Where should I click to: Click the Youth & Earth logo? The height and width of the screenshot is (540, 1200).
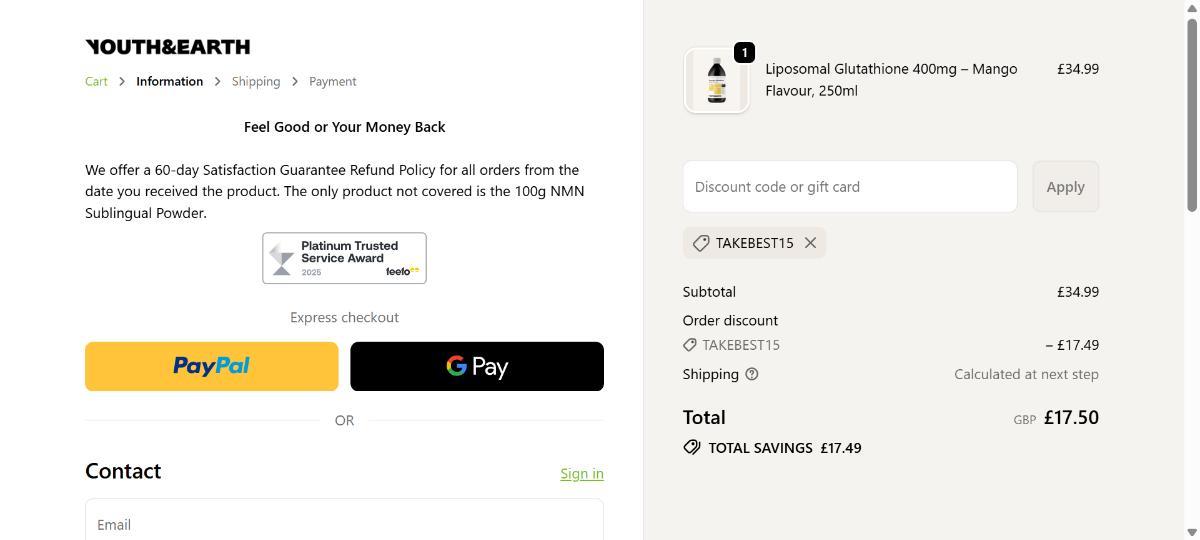point(168,47)
